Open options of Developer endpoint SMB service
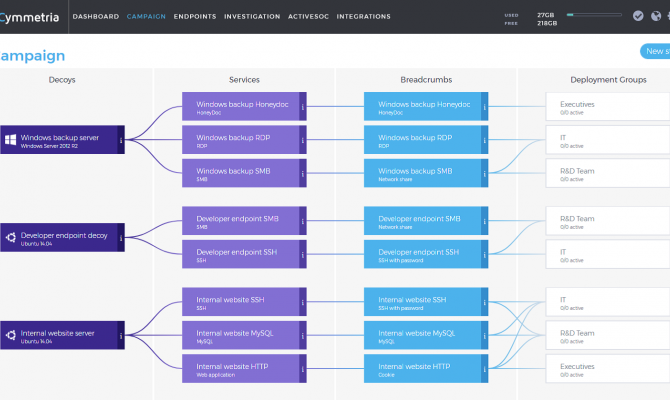Screen dimensions: 670x400 [x=303, y=221]
